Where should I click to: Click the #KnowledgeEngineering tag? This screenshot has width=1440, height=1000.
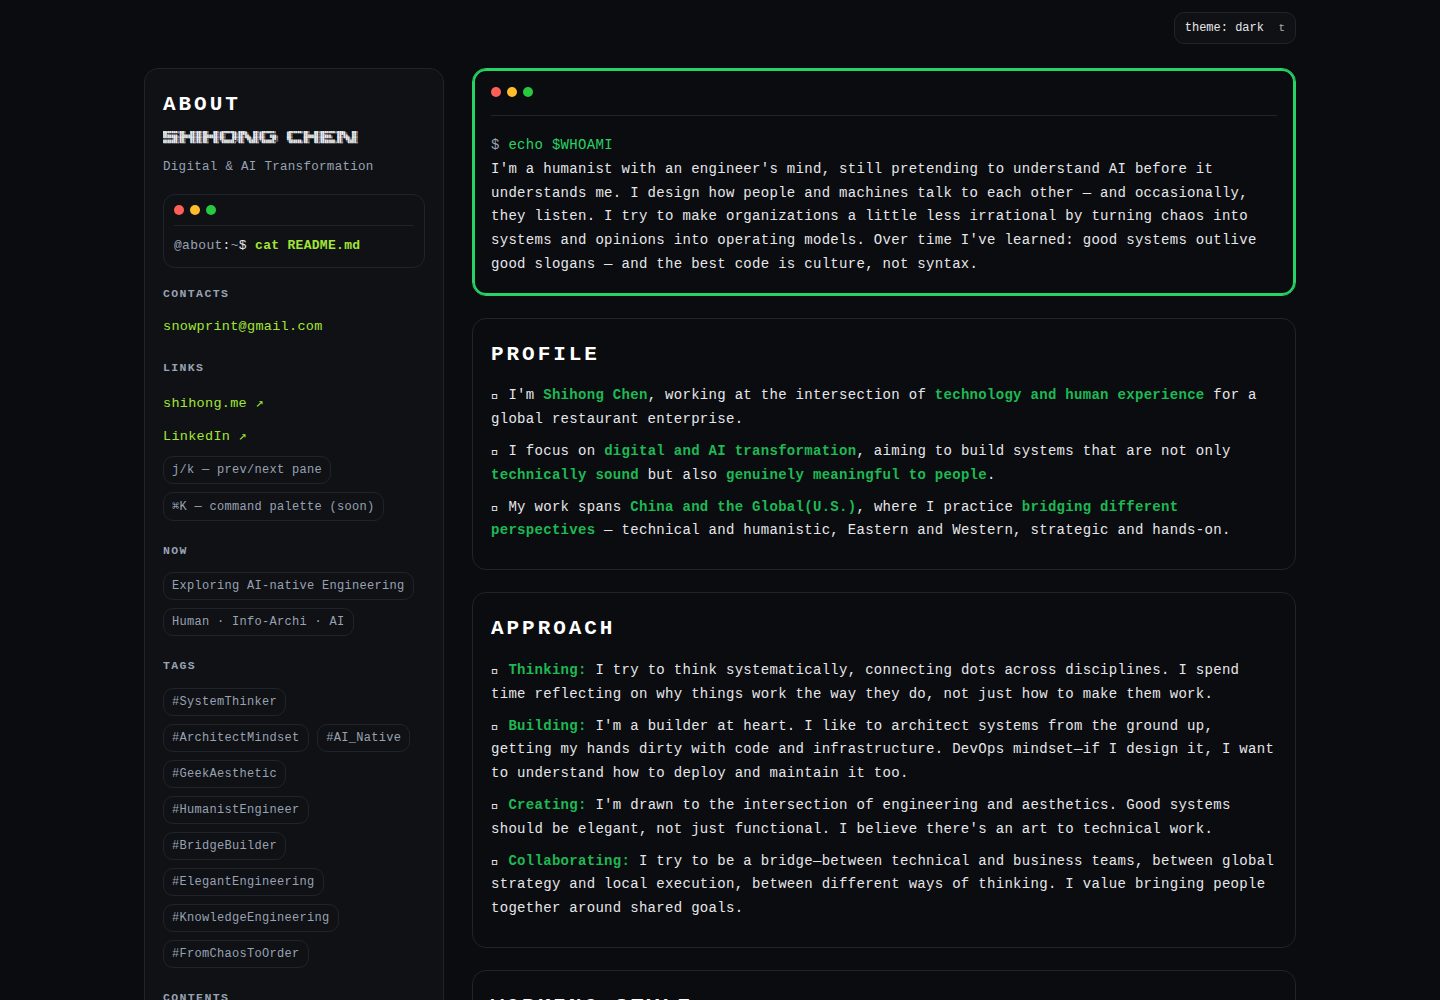click(251, 917)
